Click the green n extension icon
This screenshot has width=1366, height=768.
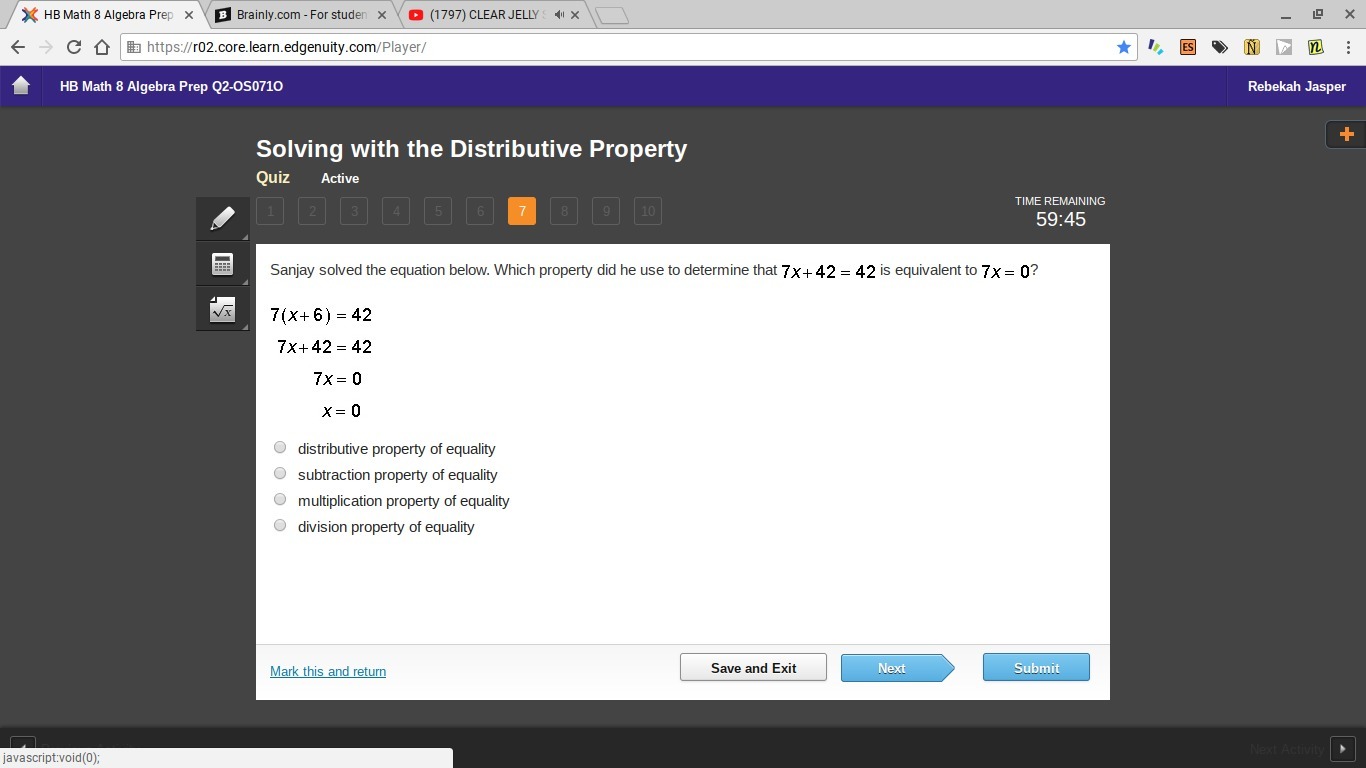tap(1316, 47)
